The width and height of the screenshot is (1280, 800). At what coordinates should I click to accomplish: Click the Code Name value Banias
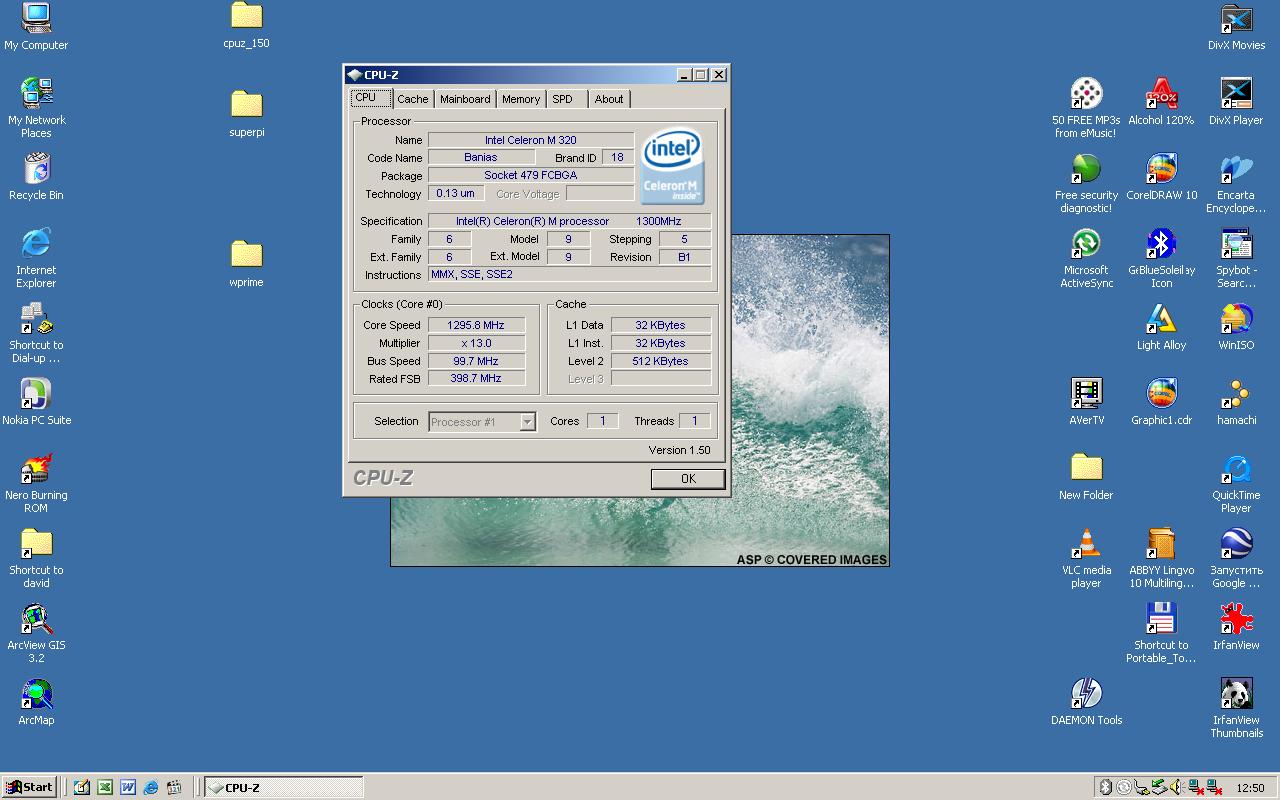point(481,157)
